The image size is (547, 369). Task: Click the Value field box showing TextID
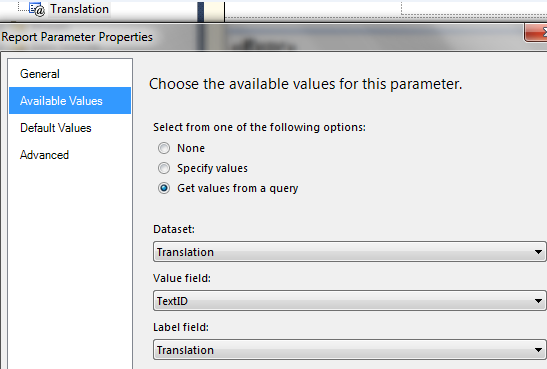[349, 301]
